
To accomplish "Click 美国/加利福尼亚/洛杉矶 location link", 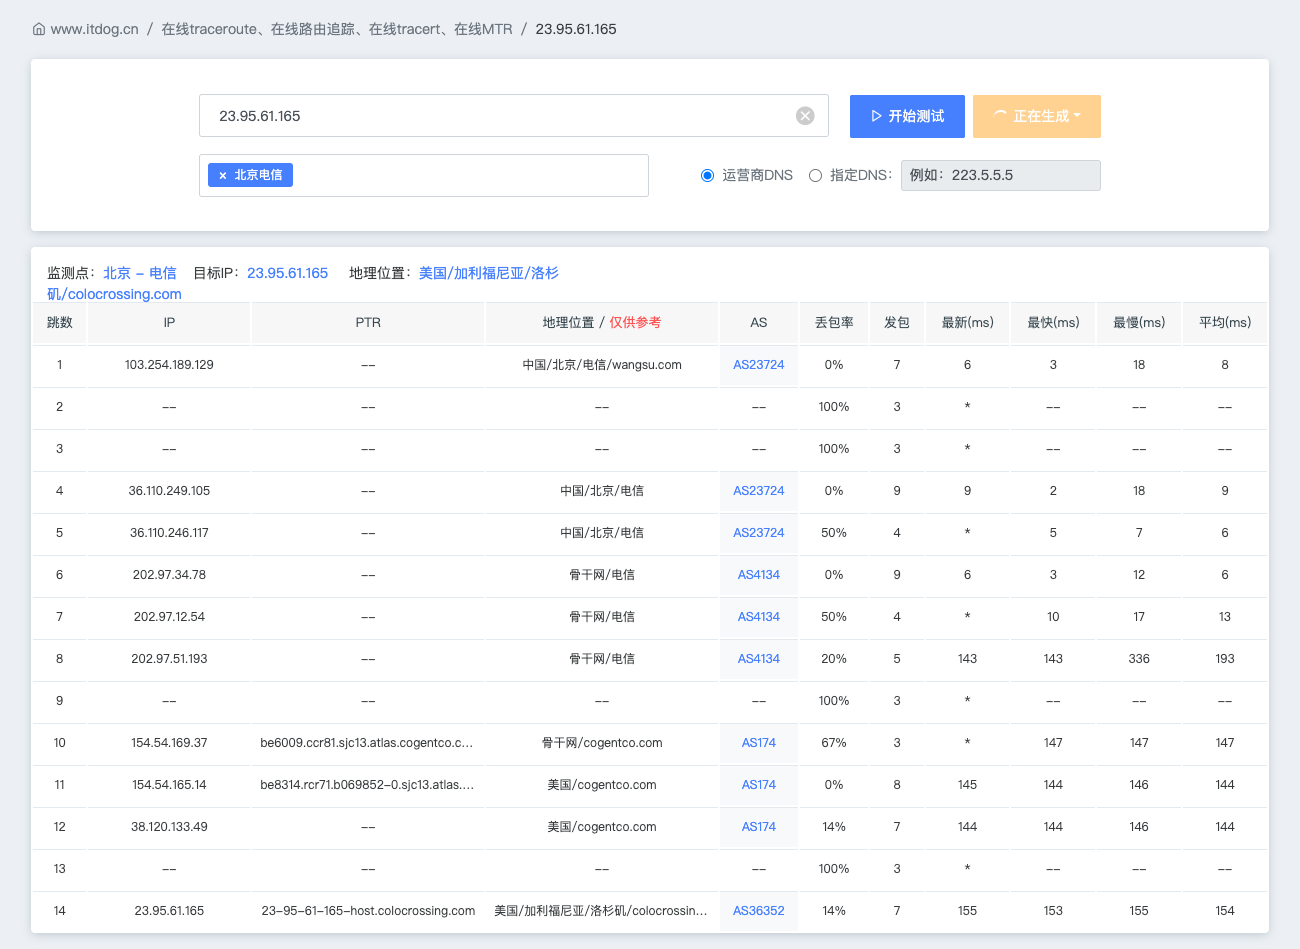I will pyautogui.click(x=489, y=273).
